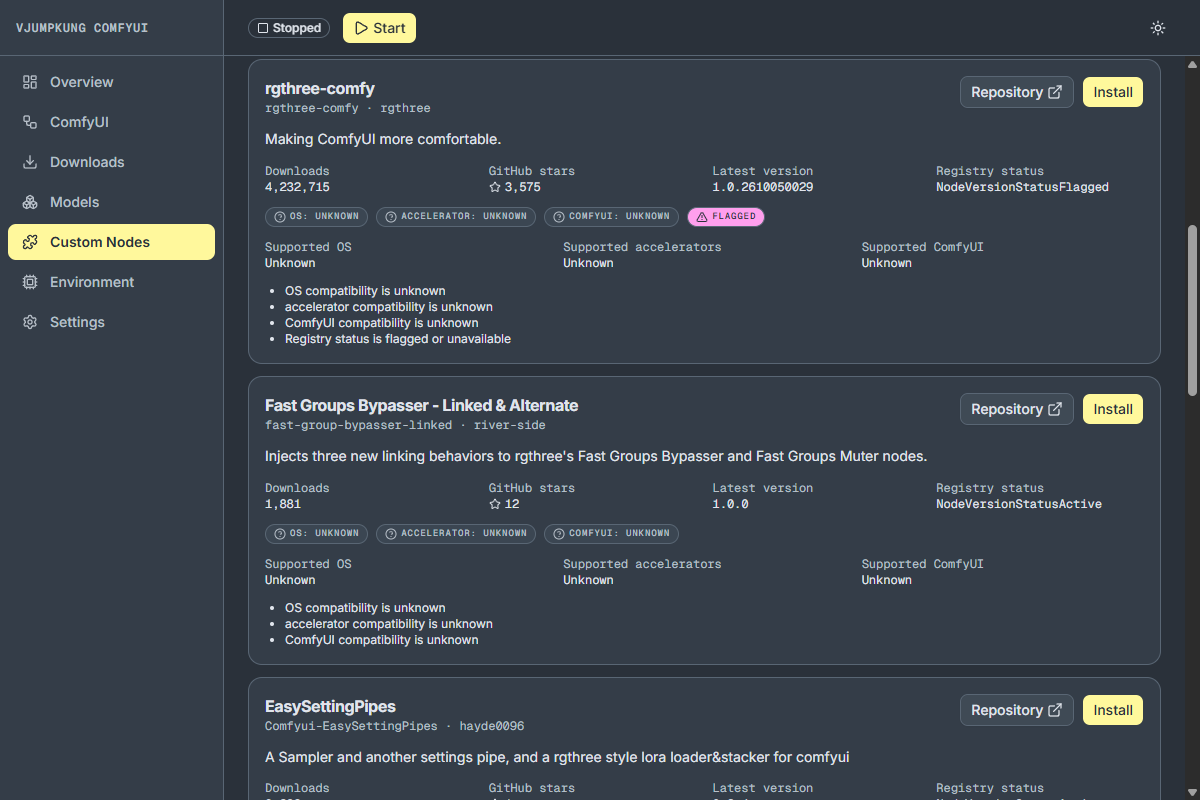This screenshot has height=800, width=1200.
Task: Click the EasySettingPipes card title
Action: point(330,707)
